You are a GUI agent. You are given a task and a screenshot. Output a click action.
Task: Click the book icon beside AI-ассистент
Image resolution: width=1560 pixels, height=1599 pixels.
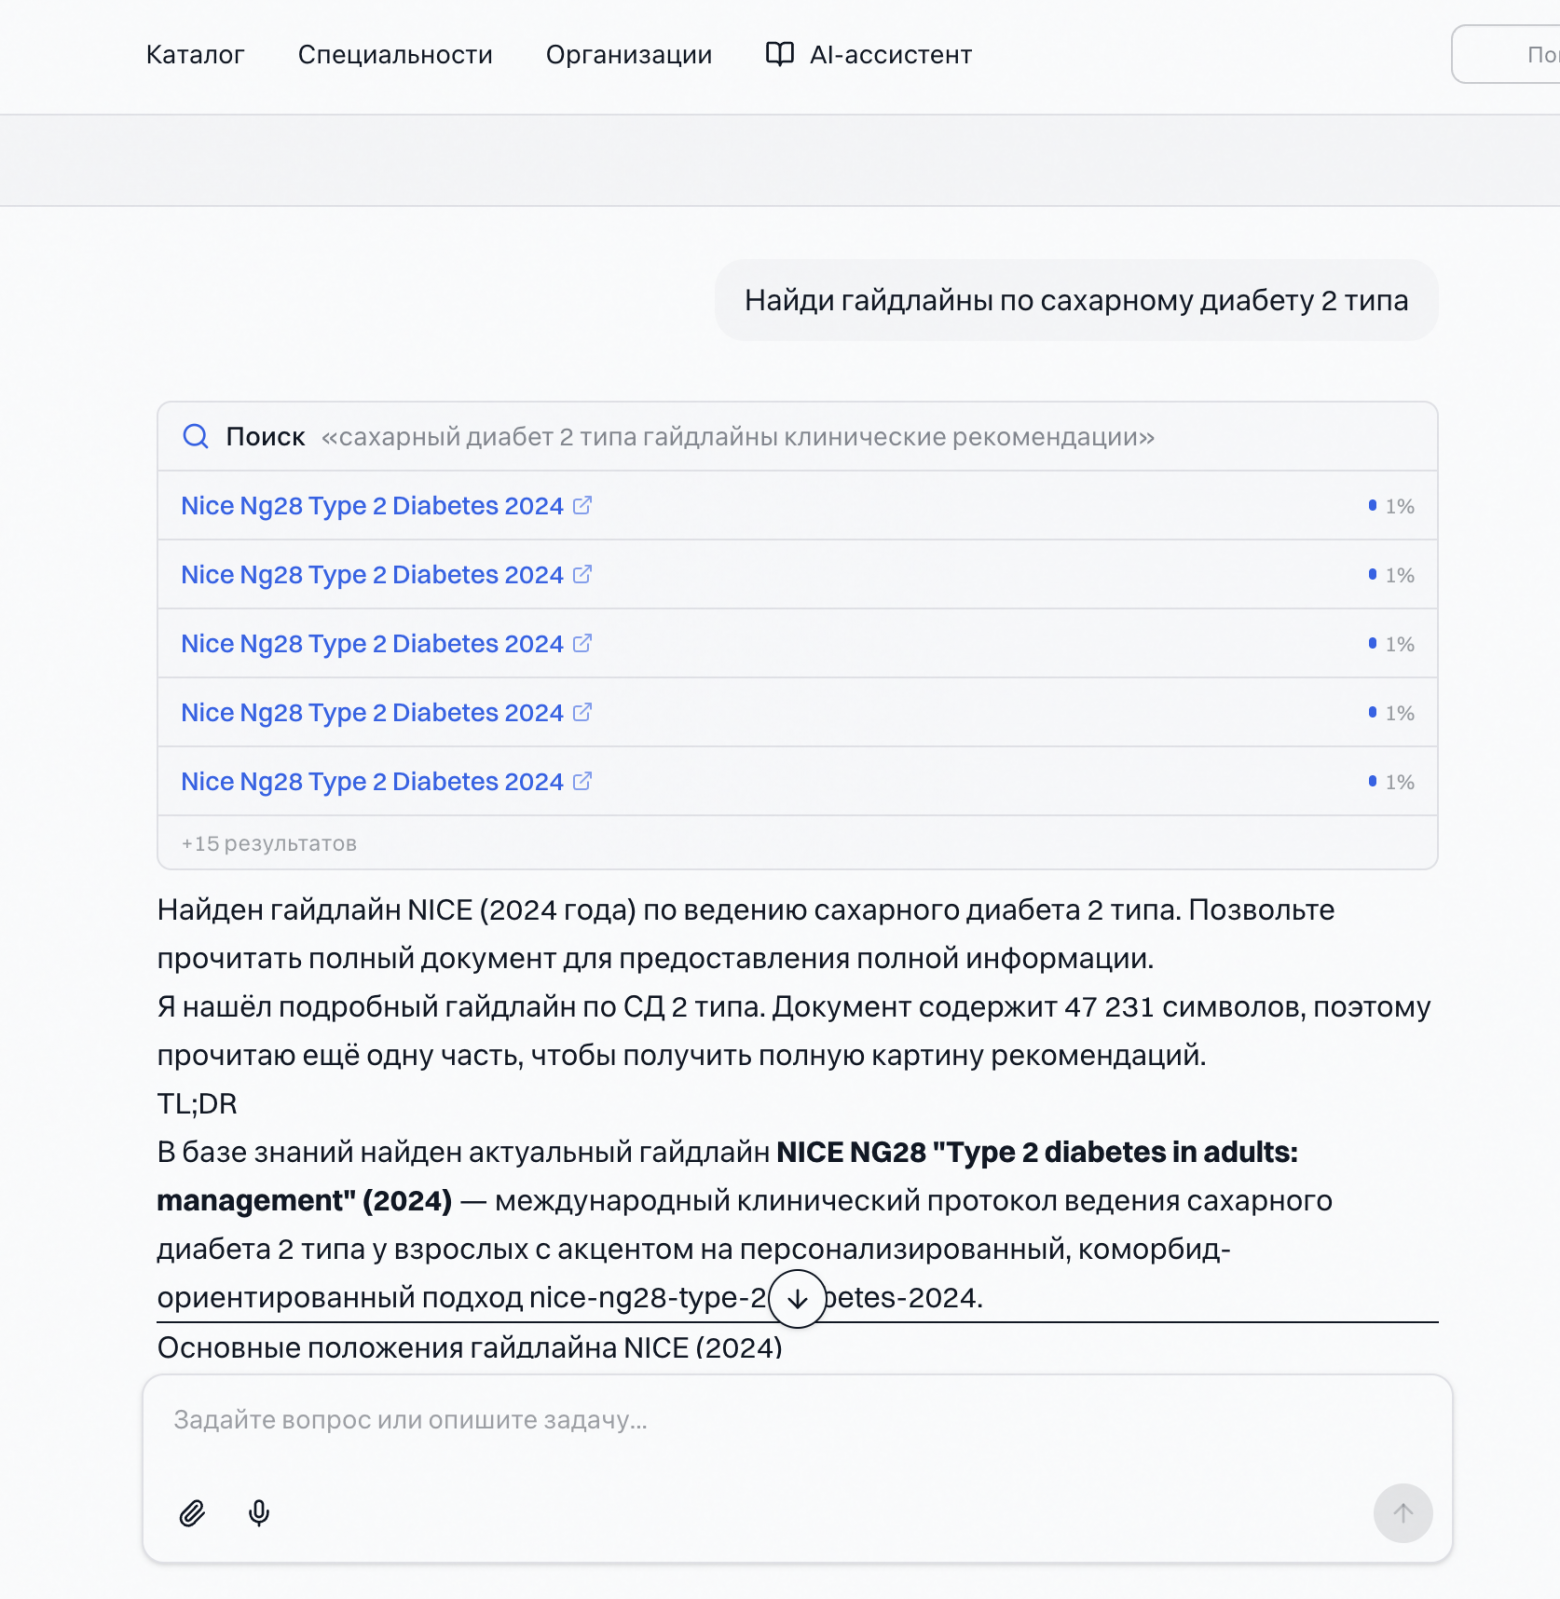780,54
